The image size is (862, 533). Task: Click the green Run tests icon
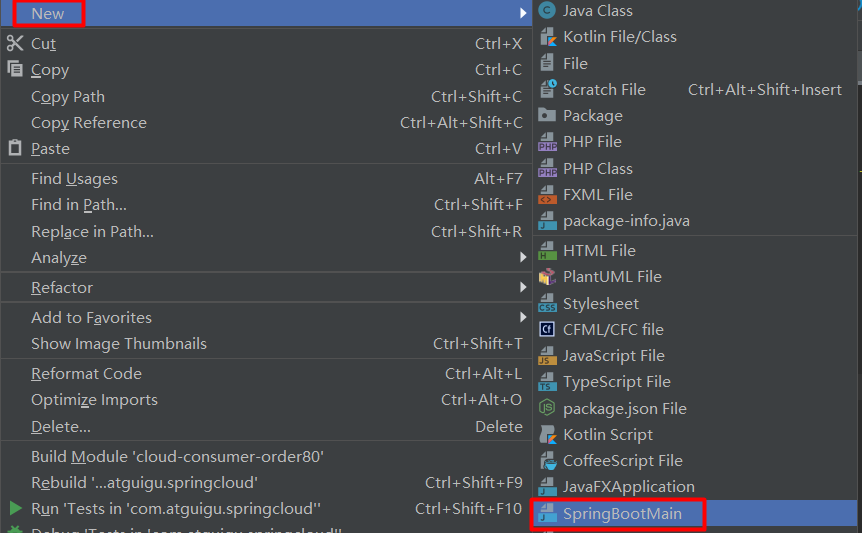click(x=15, y=508)
